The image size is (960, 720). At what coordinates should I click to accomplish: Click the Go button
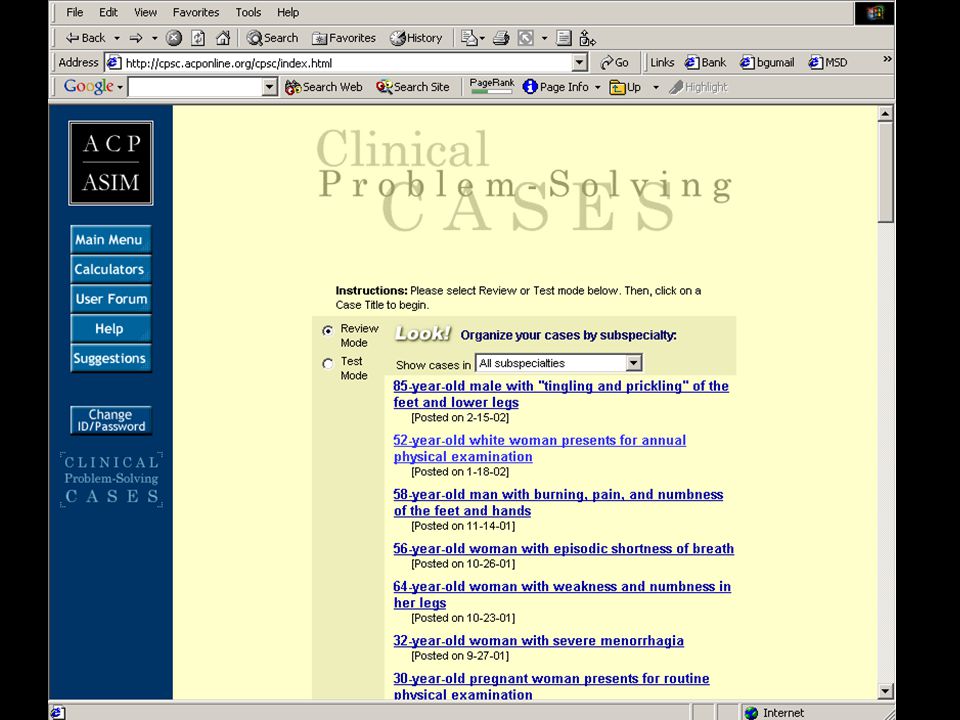coord(615,62)
